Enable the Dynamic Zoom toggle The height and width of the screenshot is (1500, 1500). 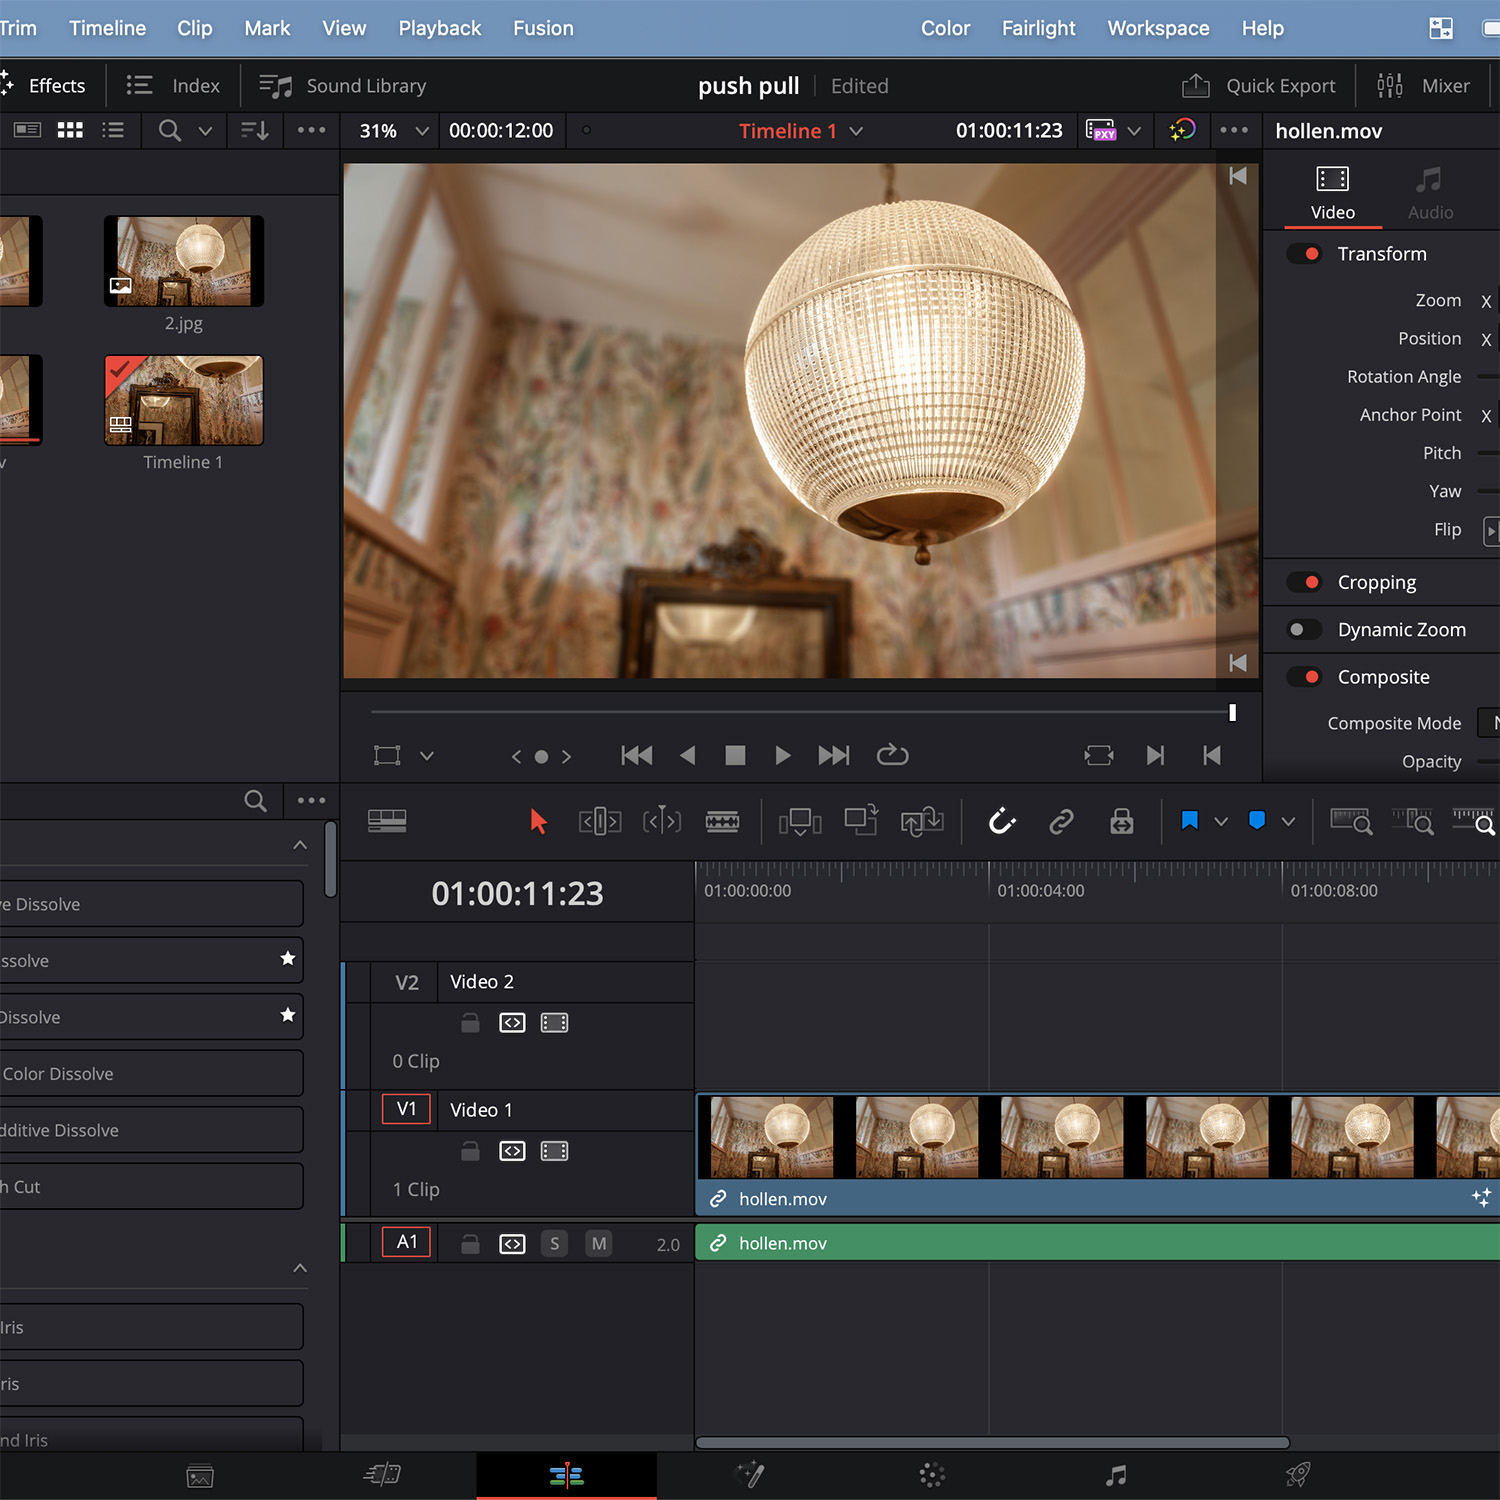(1304, 630)
